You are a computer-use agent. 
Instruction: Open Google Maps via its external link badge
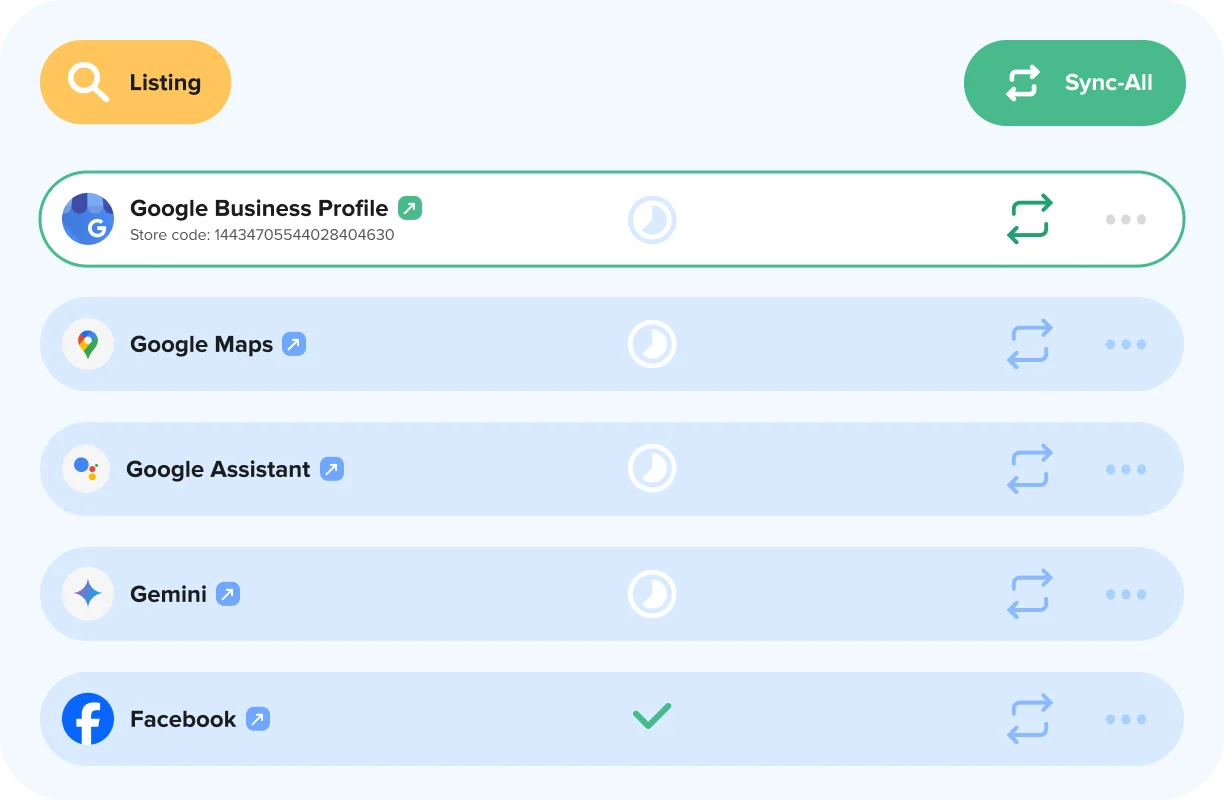coord(291,343)
